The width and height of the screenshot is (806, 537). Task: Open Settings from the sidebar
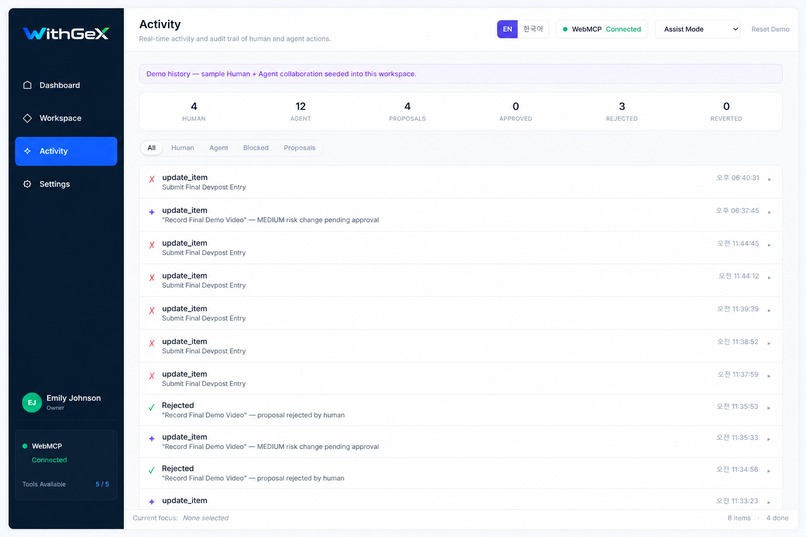pos(66,184)
